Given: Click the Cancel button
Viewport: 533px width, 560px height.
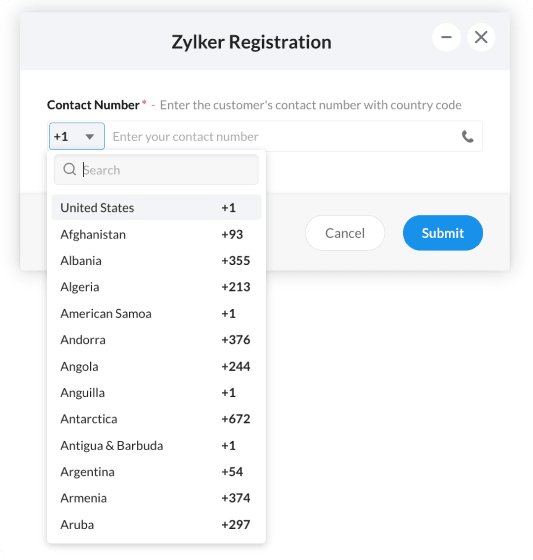Looking at the screenshot, I should click(345, 233).
